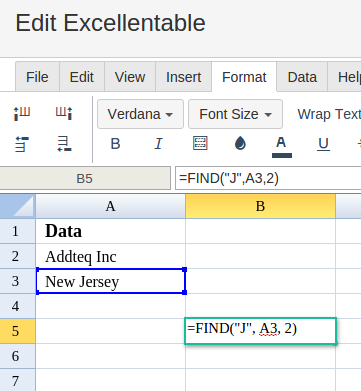Switch to the Insert tab

pos(183,77)
